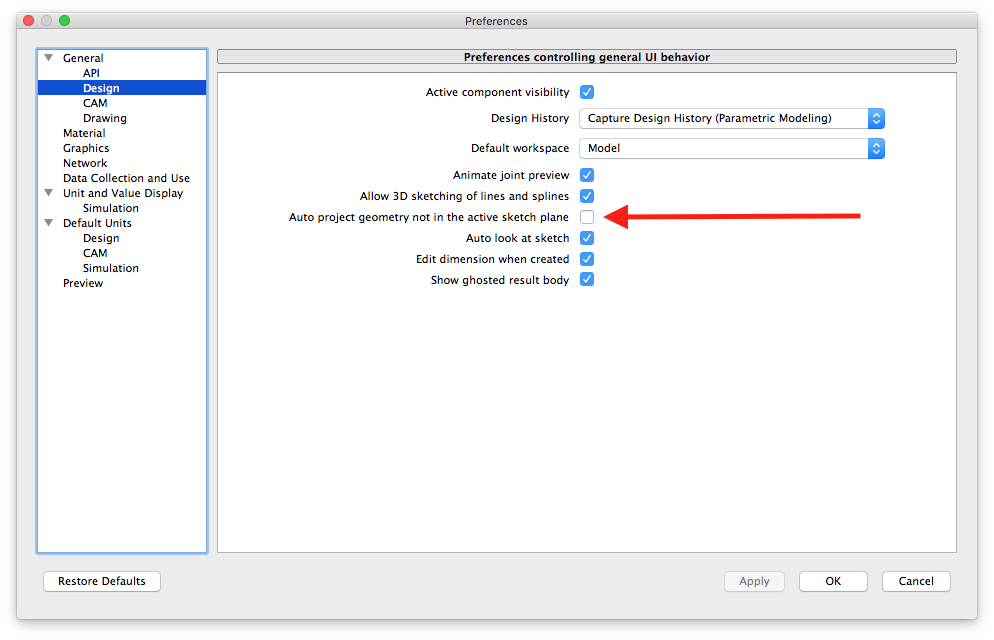This screenshot has width=994, height=640.
Task: Open the Design History dropdown
Action: pyautogui.click(x=732, y=118)
